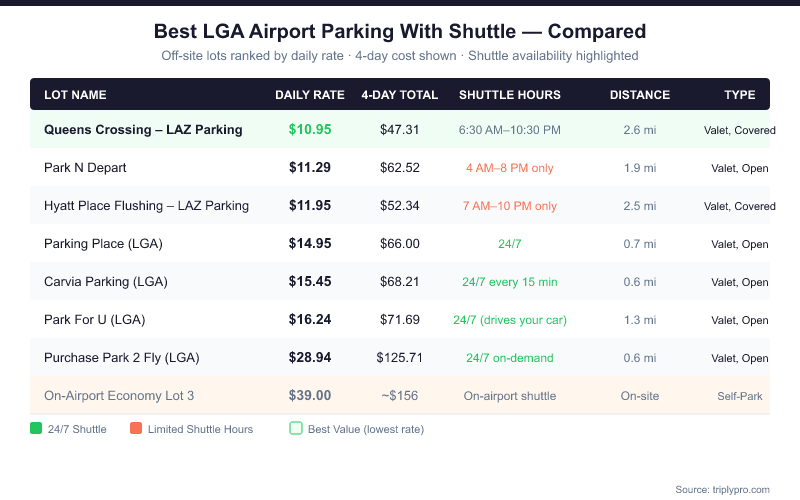This screenshot has width=800, height=500.
Task: Click the 4-DAY TOTAL column header
Action: [x=400, y=95]
